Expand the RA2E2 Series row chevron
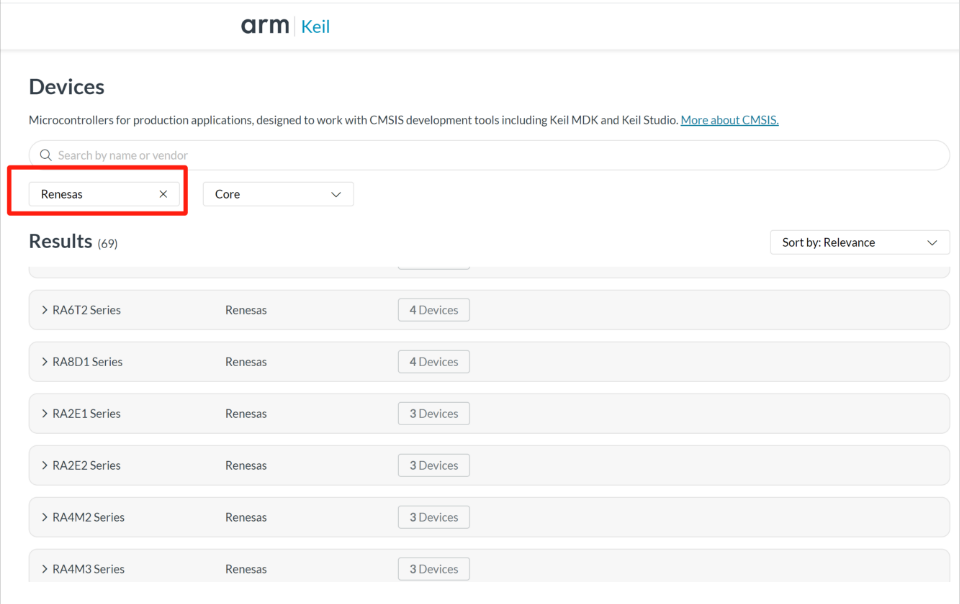Image resolution: width=960 pixels, height=604 pixels. 44,465
